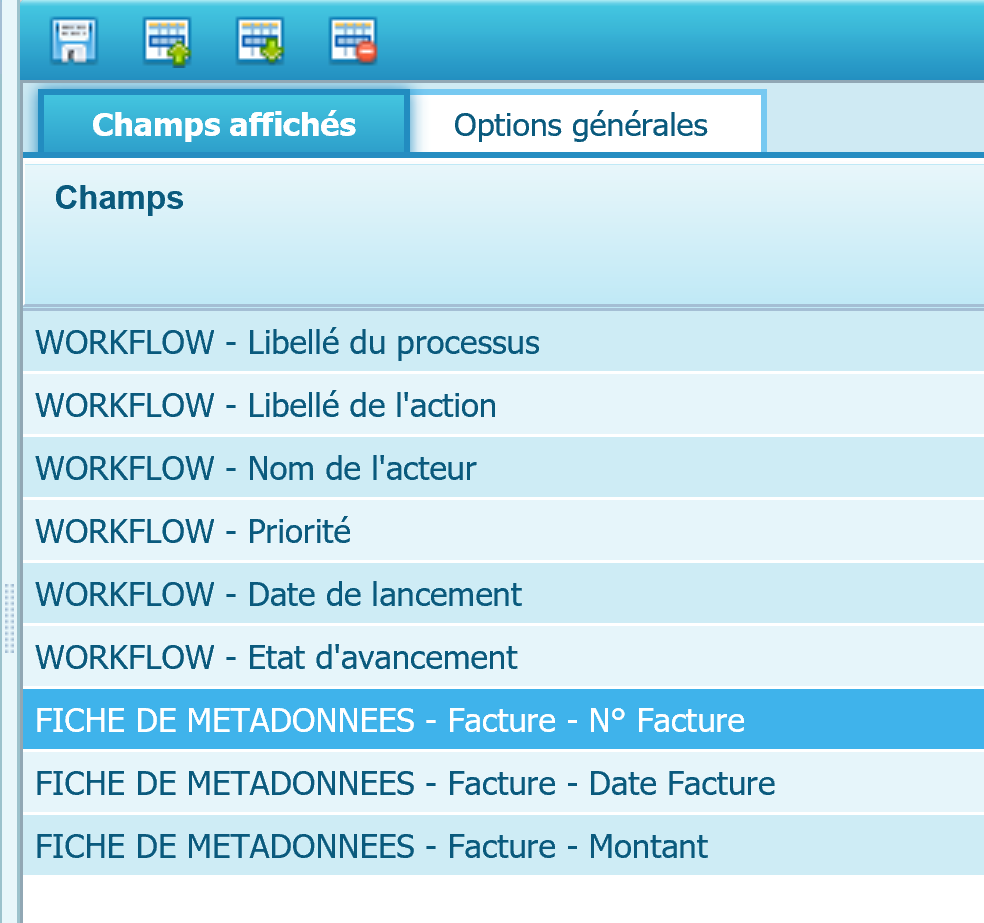The height and width of the screenshot is (923, 984).
Task: Select WORKFLOW - Nom de l'acteur row
Action: (256, 468)
